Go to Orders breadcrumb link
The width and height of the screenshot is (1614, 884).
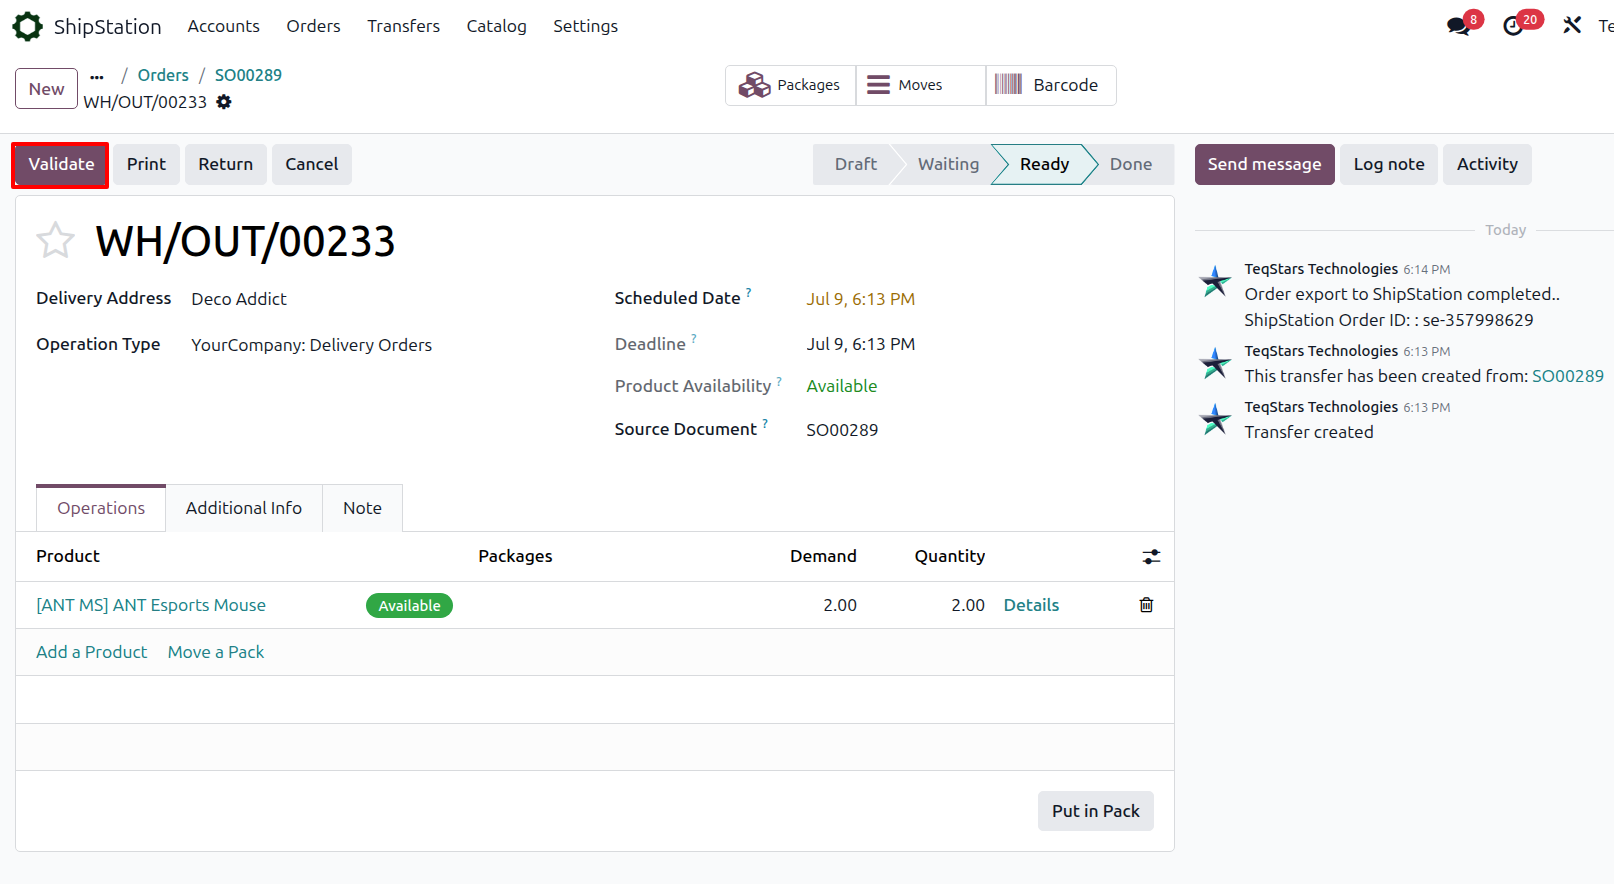163,75
